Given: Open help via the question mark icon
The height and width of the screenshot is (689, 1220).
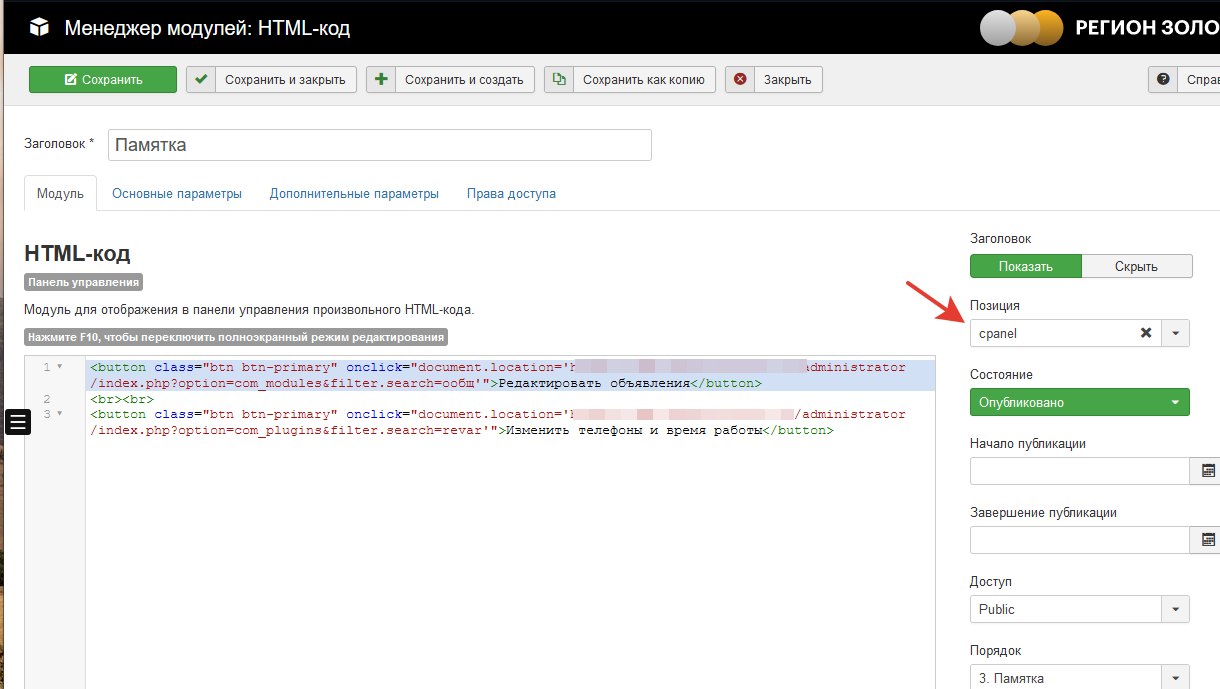Looking at the screenshot, I should pos(1163,80).
